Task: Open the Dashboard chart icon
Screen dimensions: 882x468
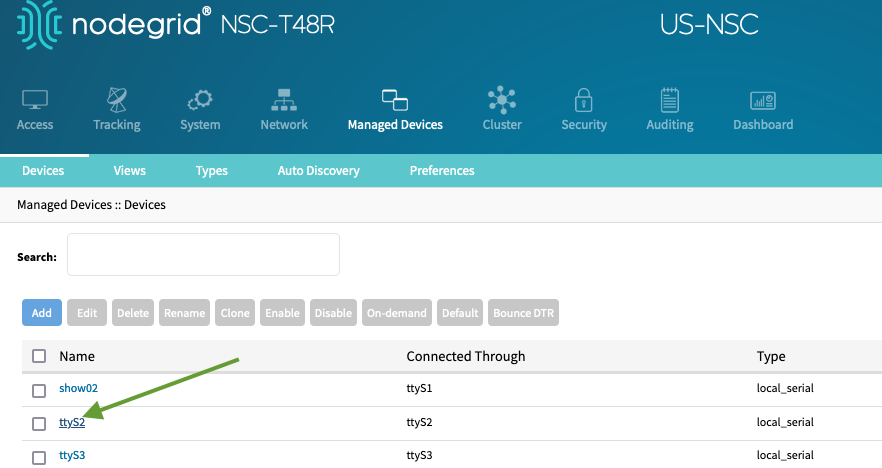Action: 763,101
